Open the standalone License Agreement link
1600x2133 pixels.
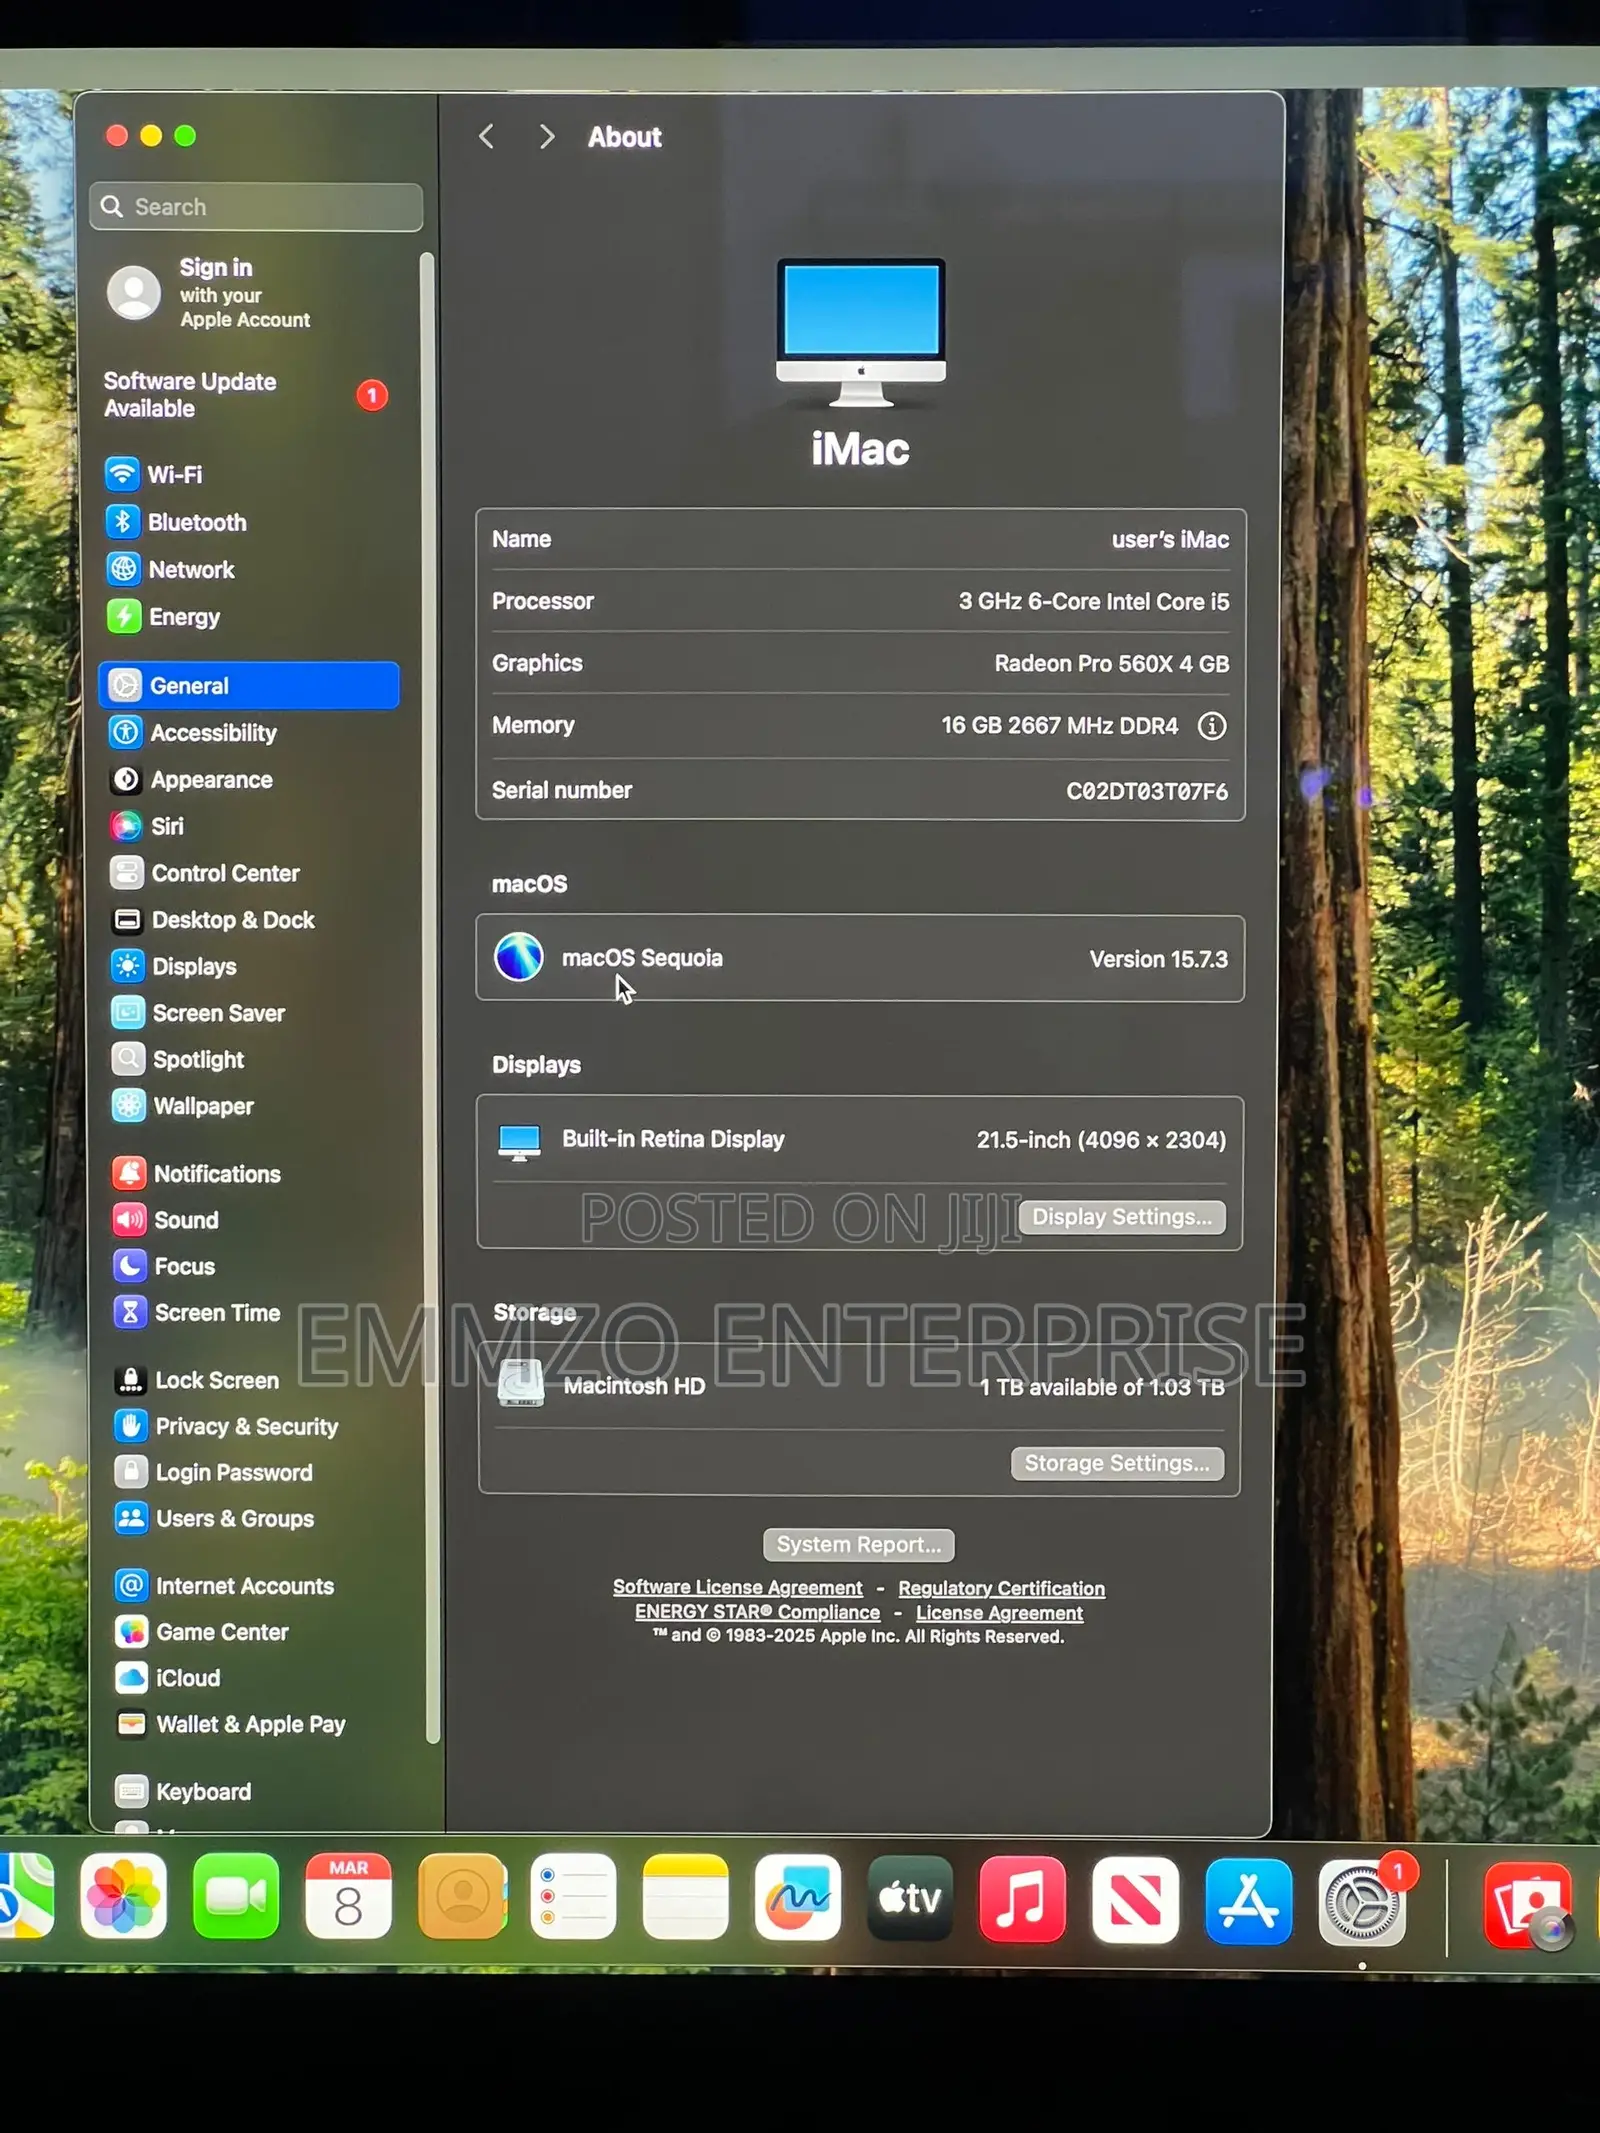pyautogui.click(x=999, y=1612)
